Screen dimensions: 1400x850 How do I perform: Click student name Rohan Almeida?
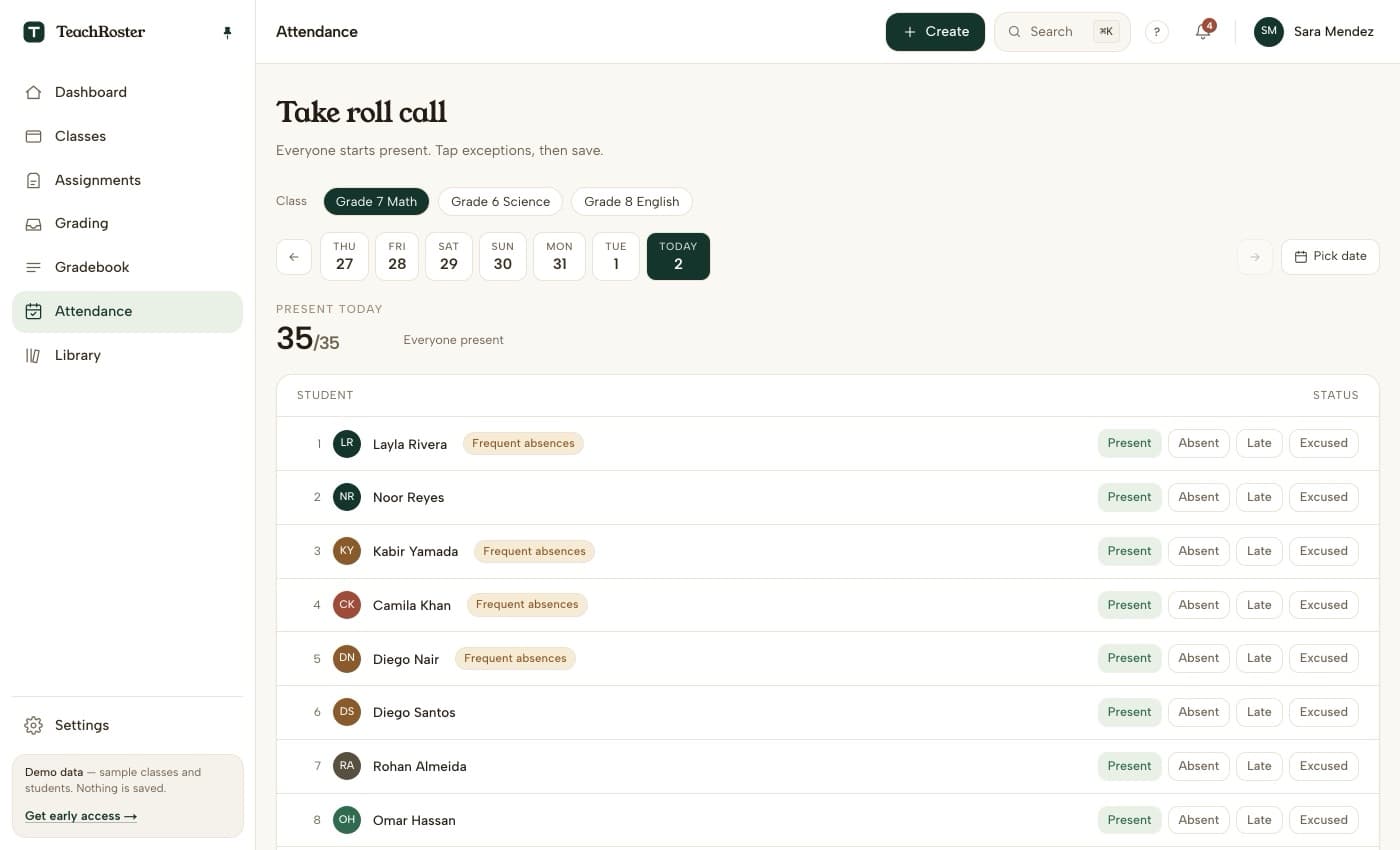point(420,766)
